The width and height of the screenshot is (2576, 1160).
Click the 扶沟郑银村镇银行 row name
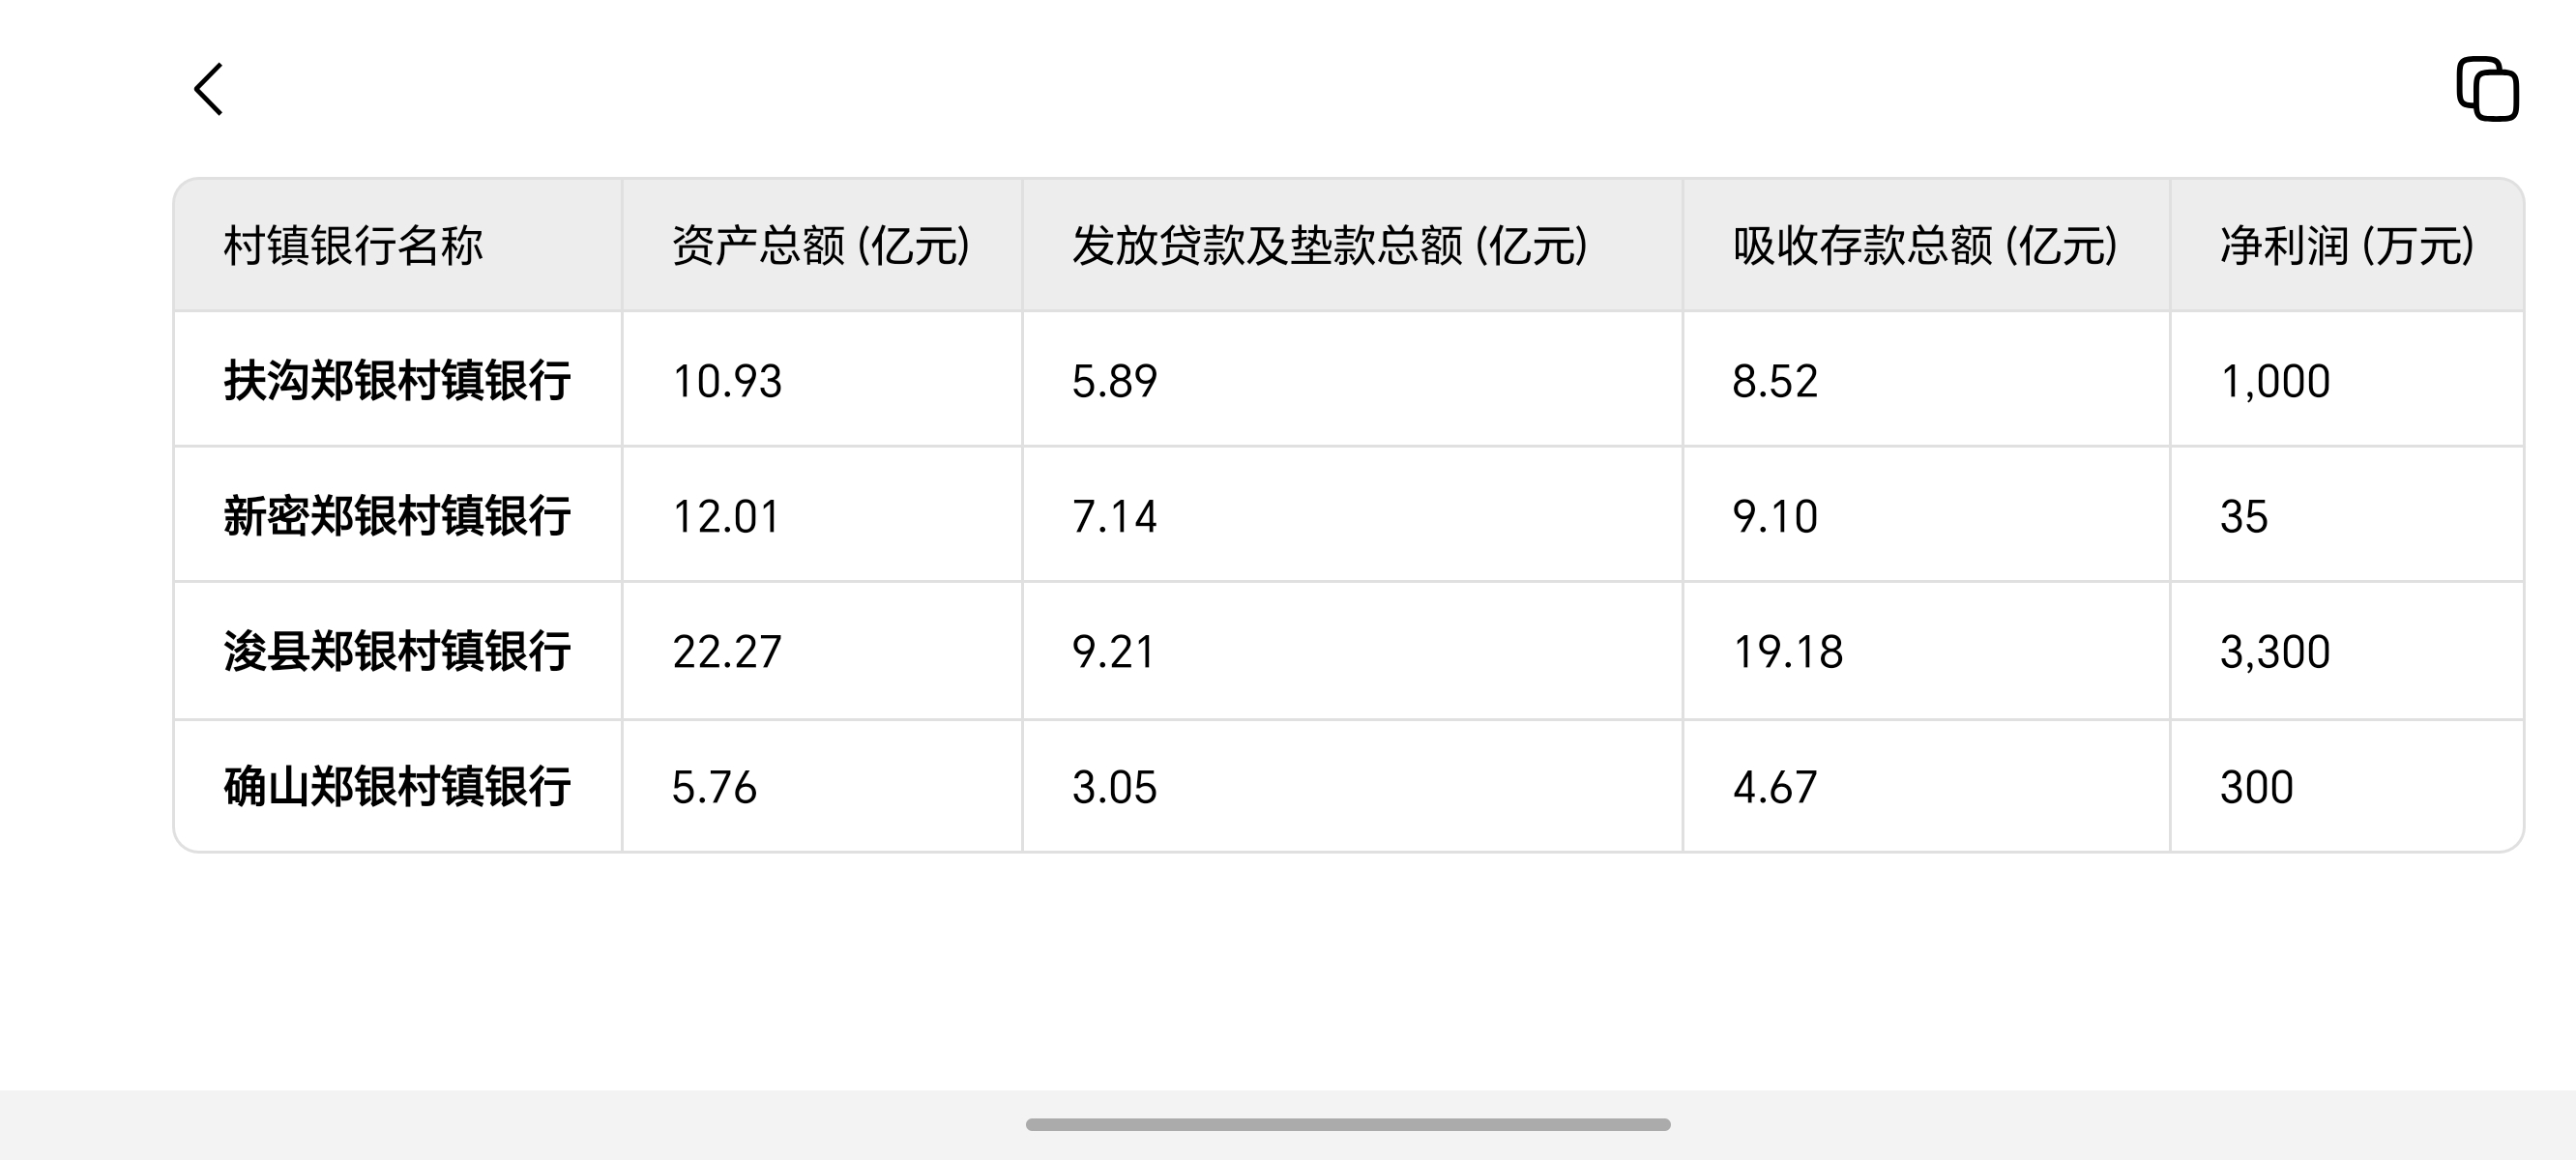(397, 381)
